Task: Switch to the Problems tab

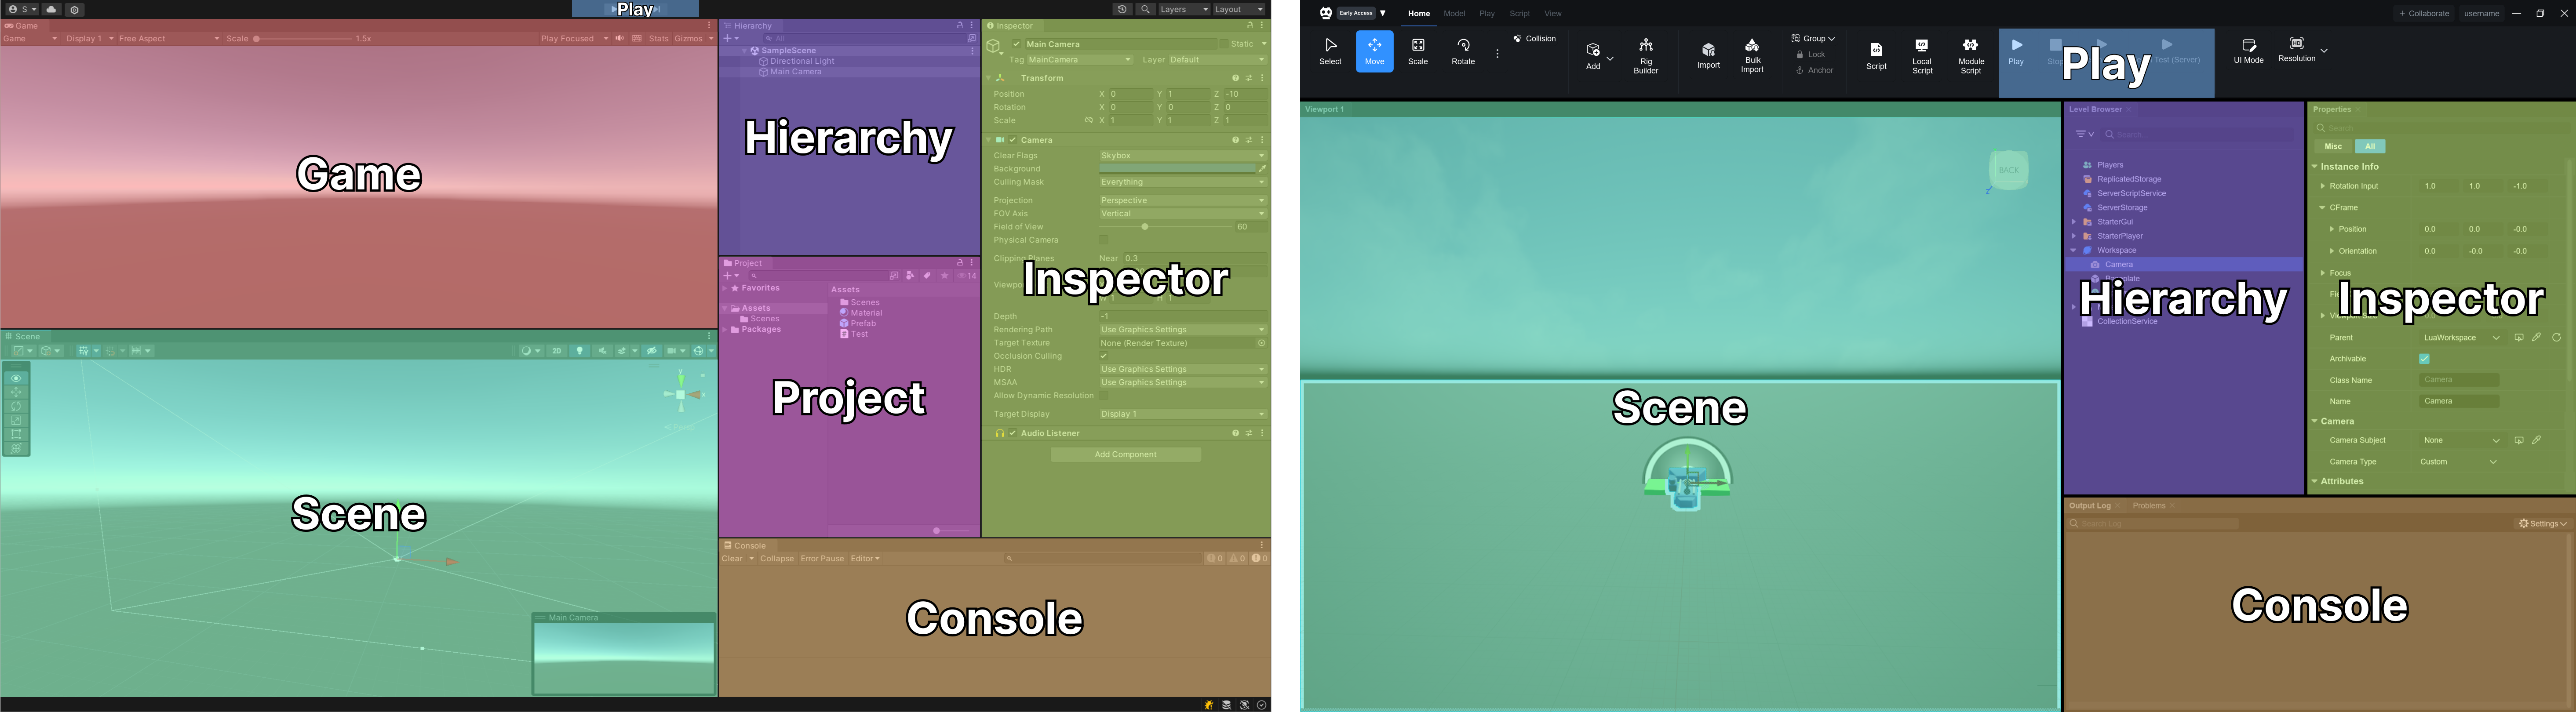Action: click(2148, 506)
